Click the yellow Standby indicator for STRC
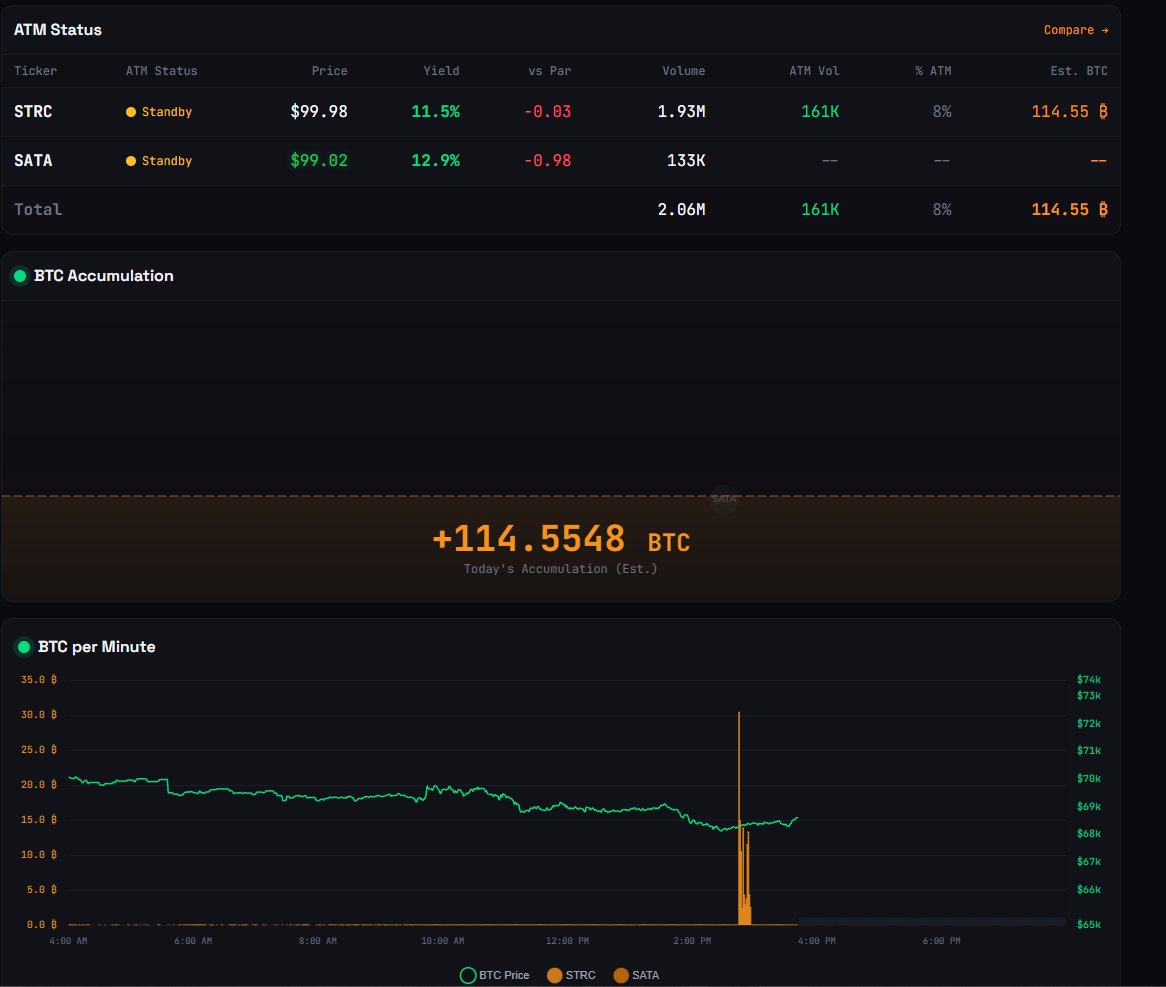Image resolution: width=1166 pixels, height=987 pixels. coord(132,112)
